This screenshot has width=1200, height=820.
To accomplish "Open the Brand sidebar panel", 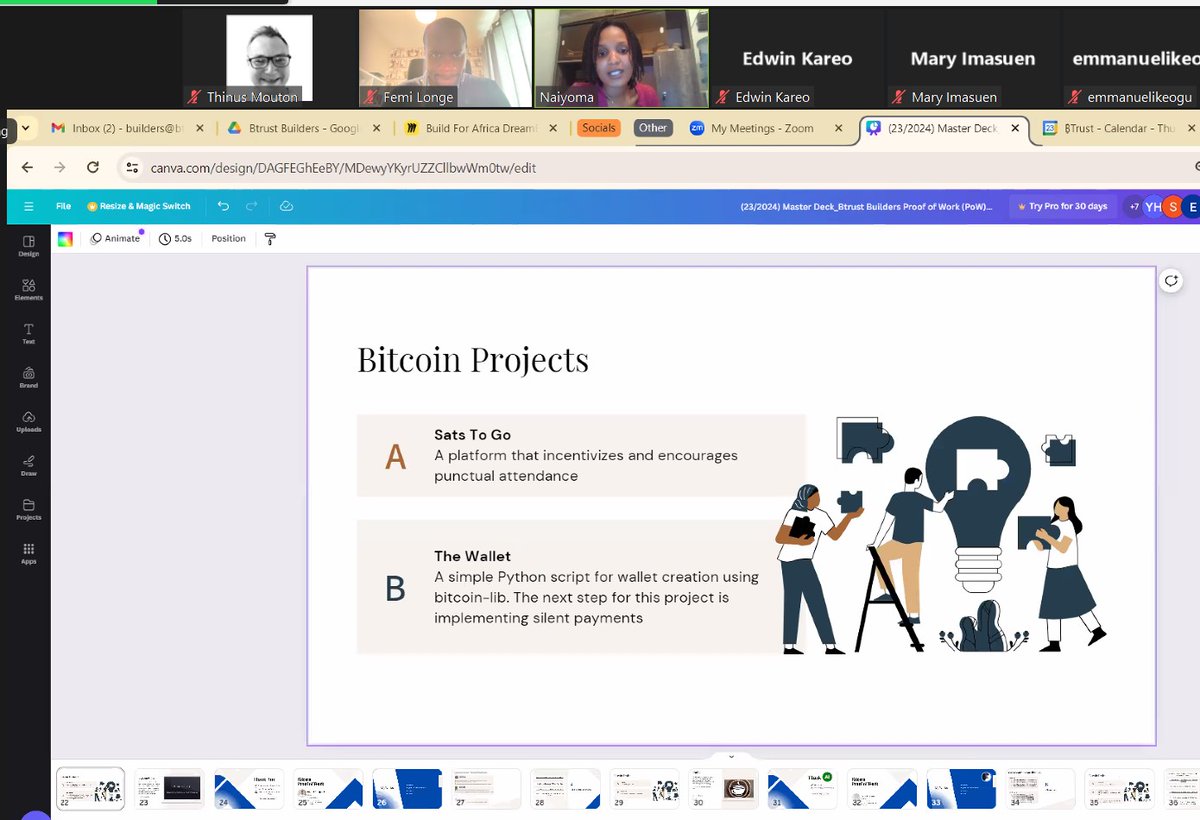I will 28,378.
